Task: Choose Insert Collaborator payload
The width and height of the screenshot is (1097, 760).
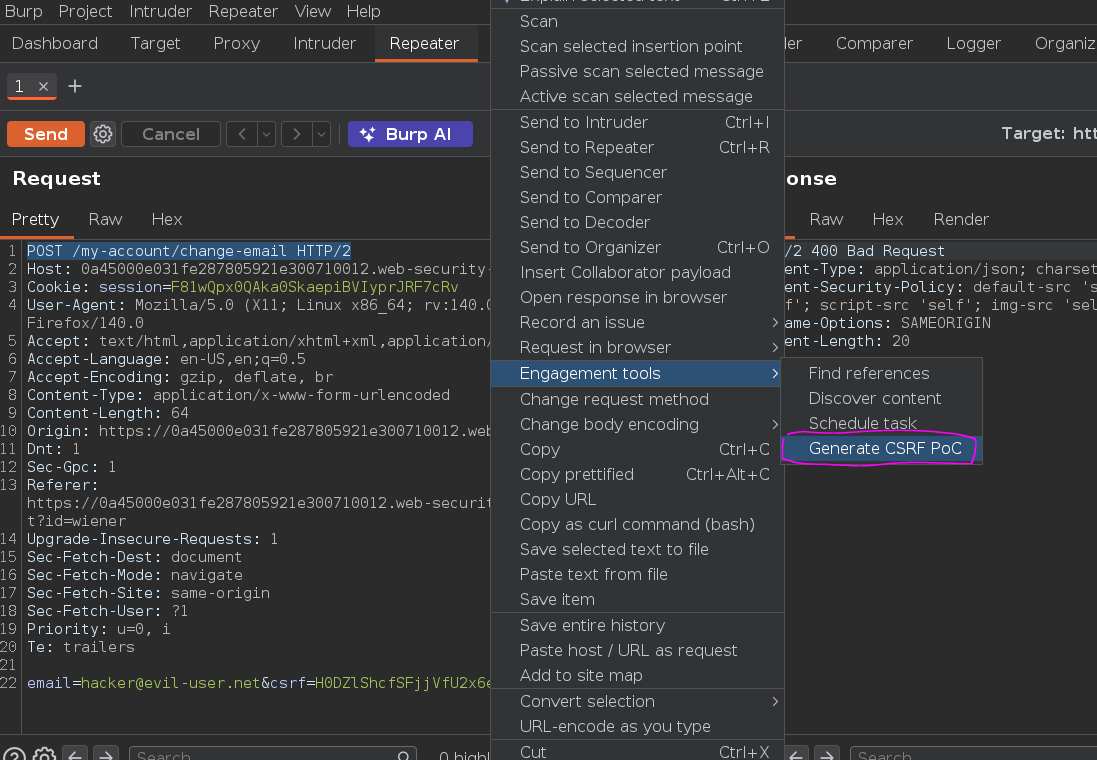Action: [637, 273]
